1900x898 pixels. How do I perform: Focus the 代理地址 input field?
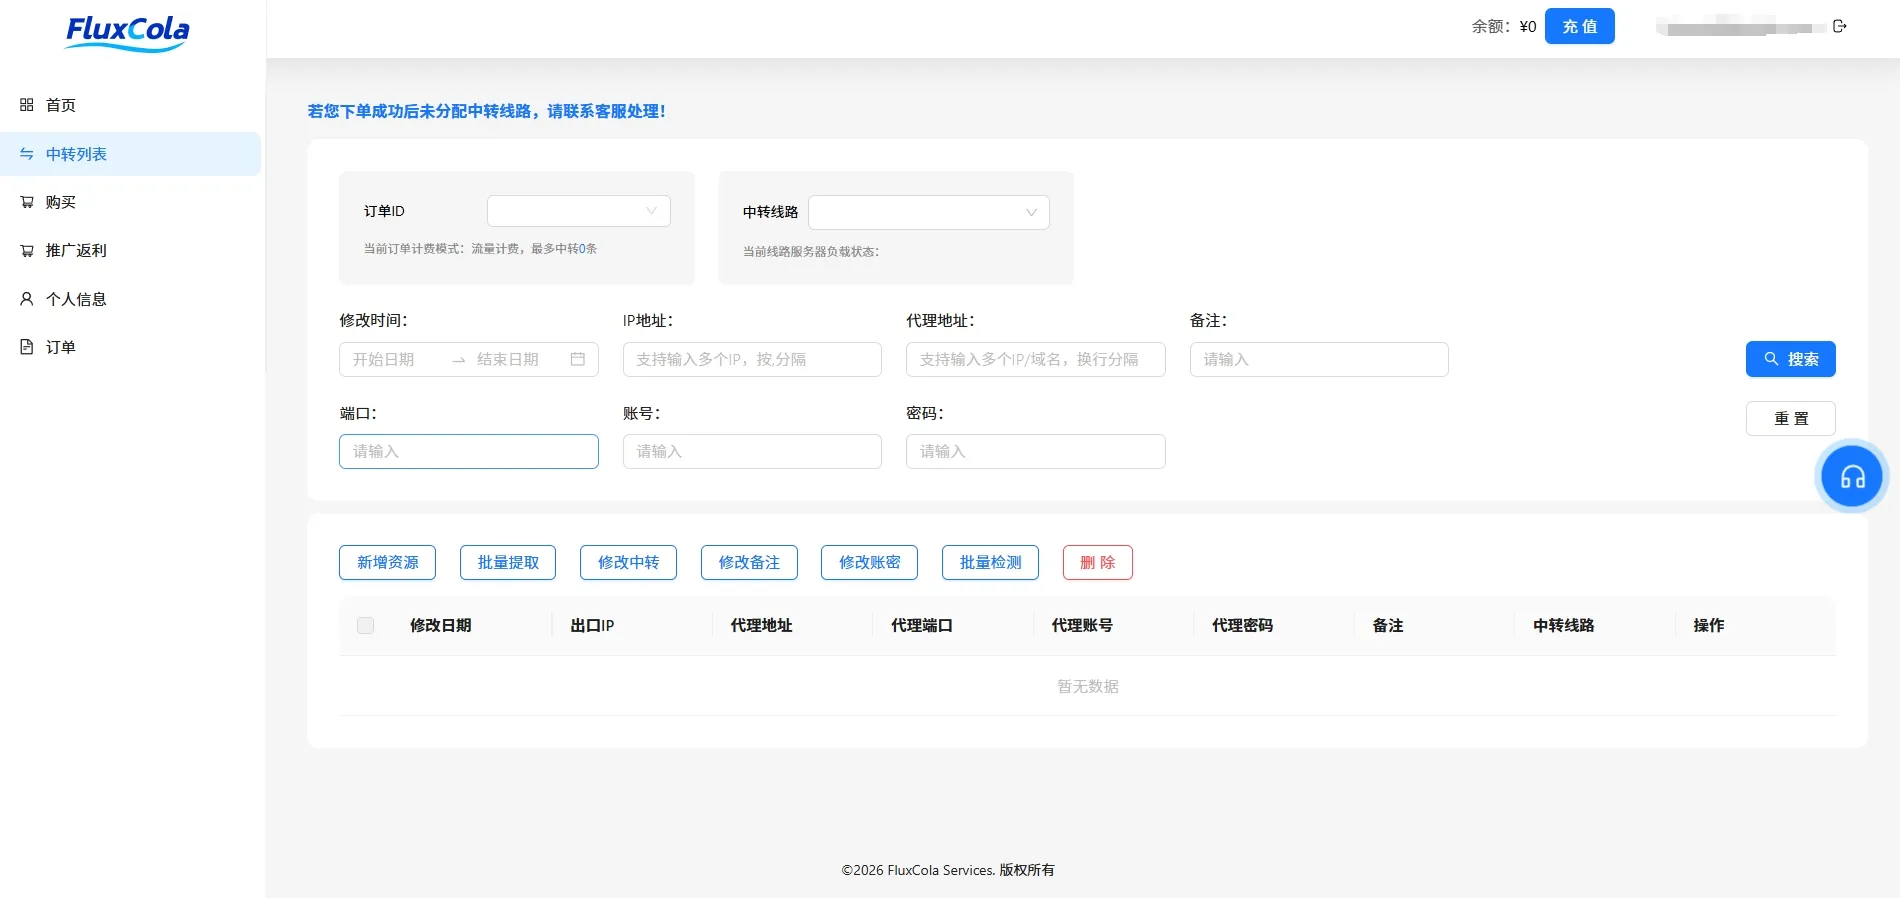(1036, 359)
